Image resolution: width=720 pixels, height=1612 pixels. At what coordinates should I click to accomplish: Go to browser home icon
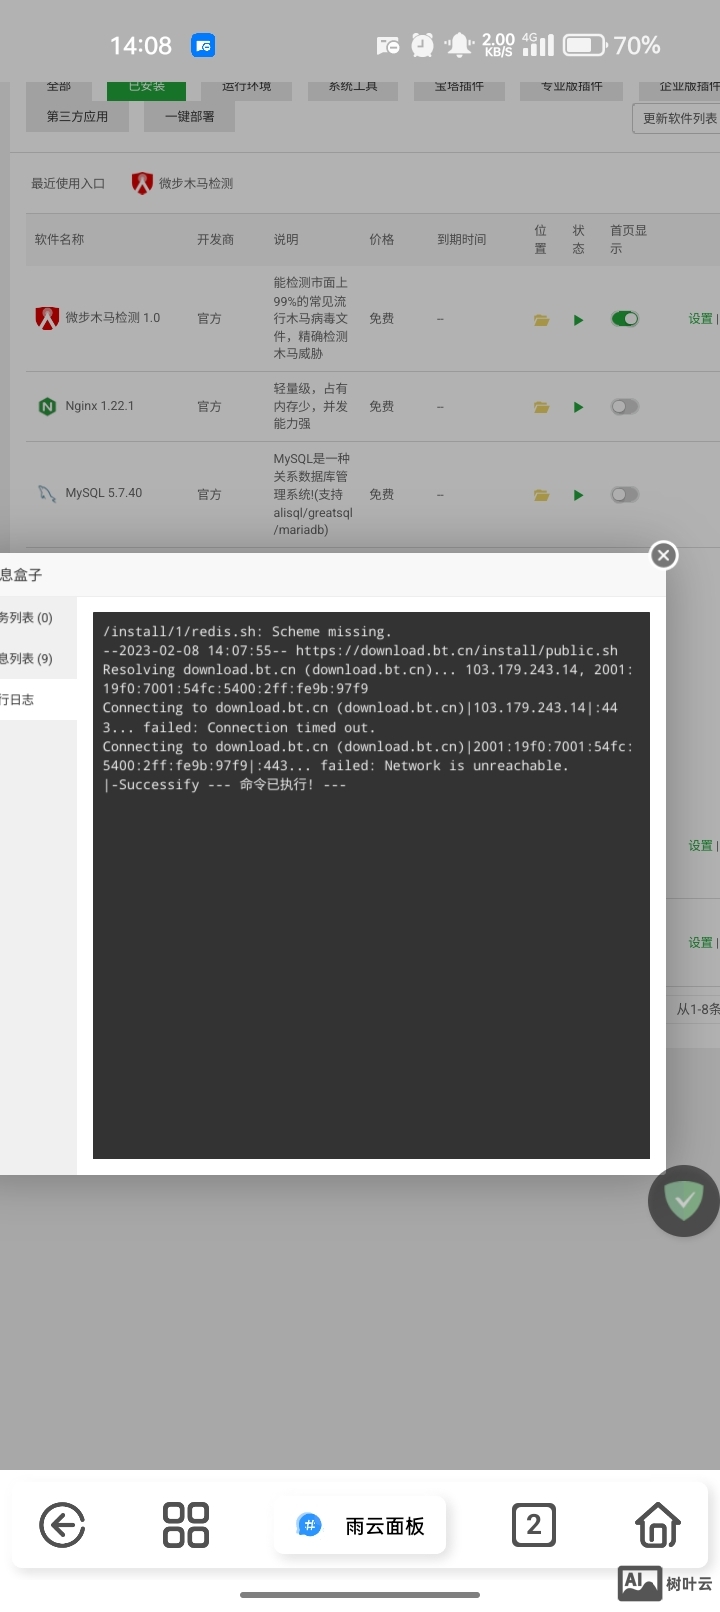658,1525
